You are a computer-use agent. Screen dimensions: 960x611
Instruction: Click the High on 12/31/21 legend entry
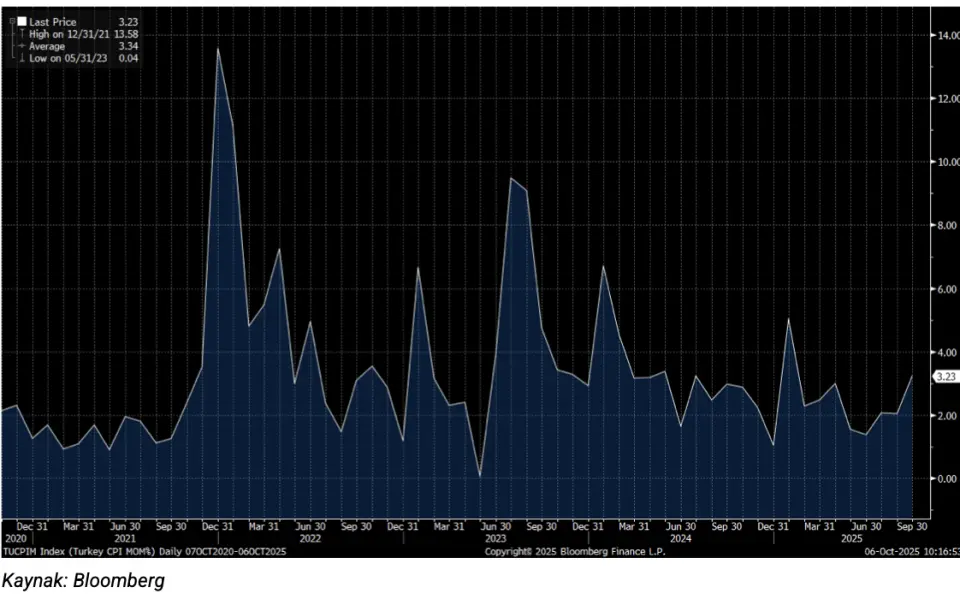[x=66, y=33]
